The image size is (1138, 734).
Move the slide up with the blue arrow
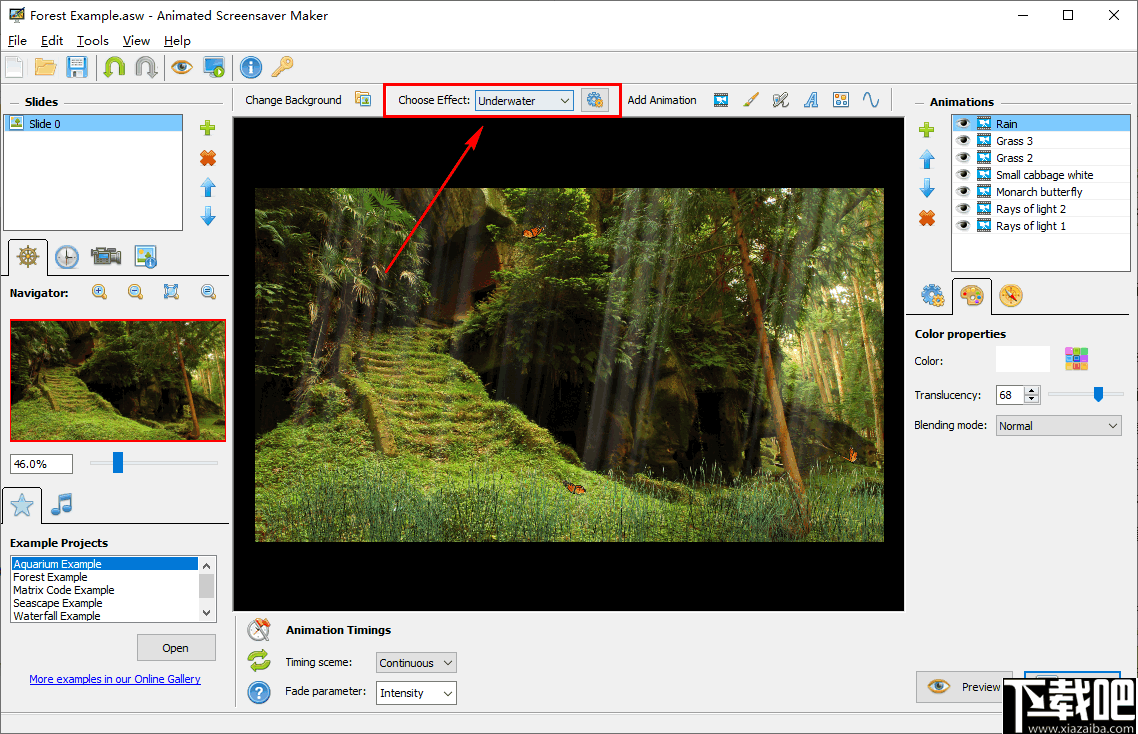tap(208, 187)
